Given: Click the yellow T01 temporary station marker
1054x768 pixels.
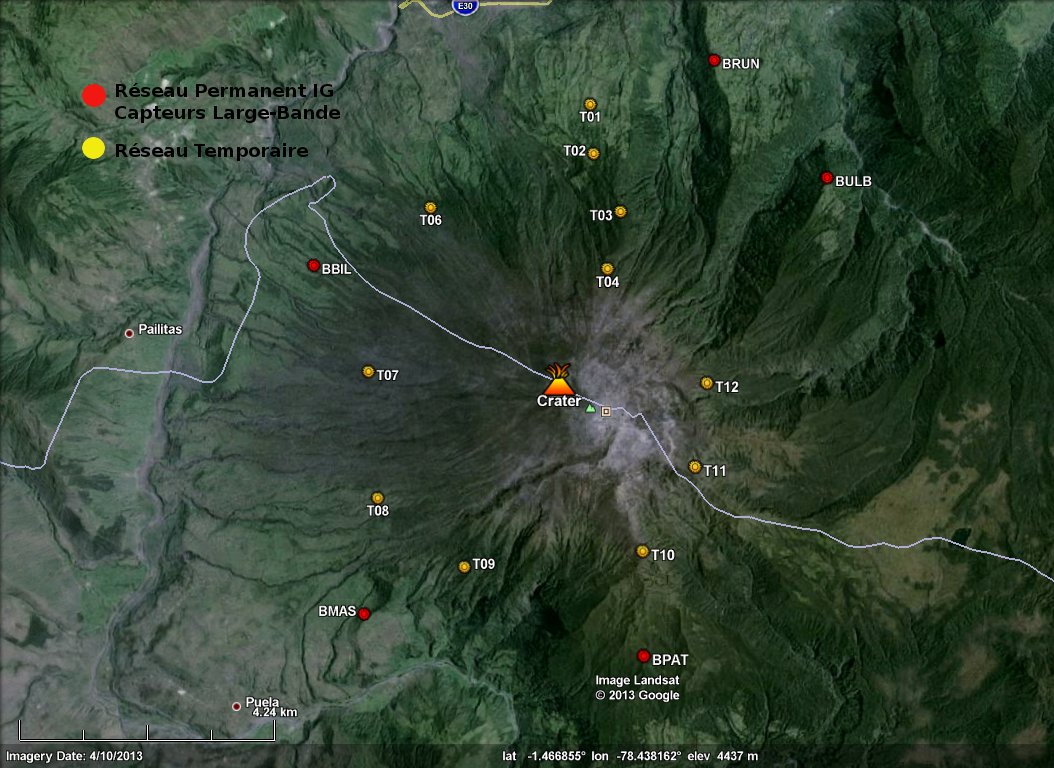Looking at the screenshot, I should click(590, 103).
